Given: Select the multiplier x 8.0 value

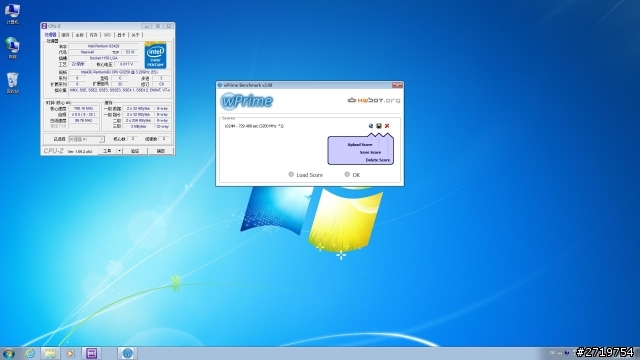Looking at the screenshot, I should point(83,115).
